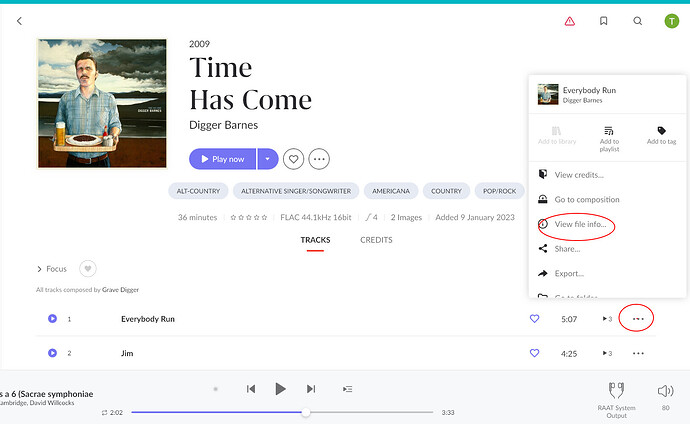This screenshot has width=690, height=424.
Task: Click Add to library in popup
Action: point(557,135)
